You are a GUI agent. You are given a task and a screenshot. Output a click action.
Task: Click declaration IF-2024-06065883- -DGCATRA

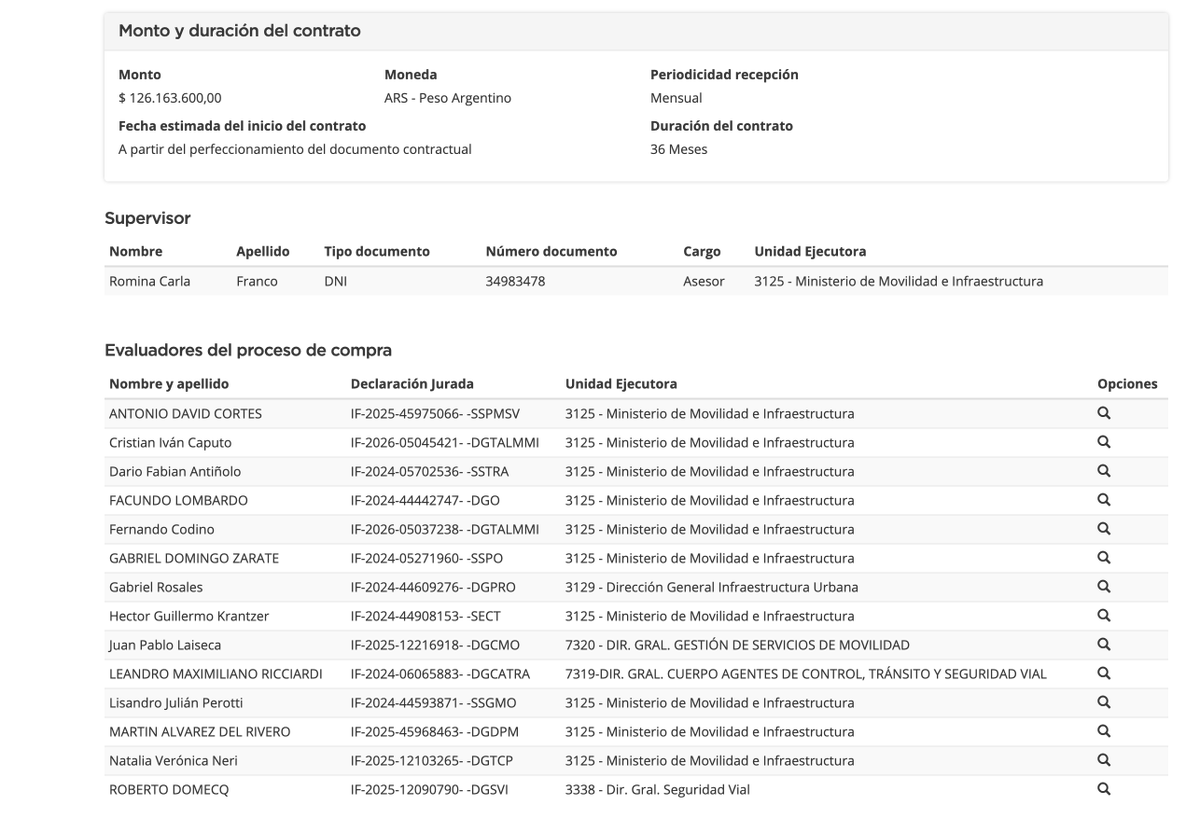click(x=440, y=674)
